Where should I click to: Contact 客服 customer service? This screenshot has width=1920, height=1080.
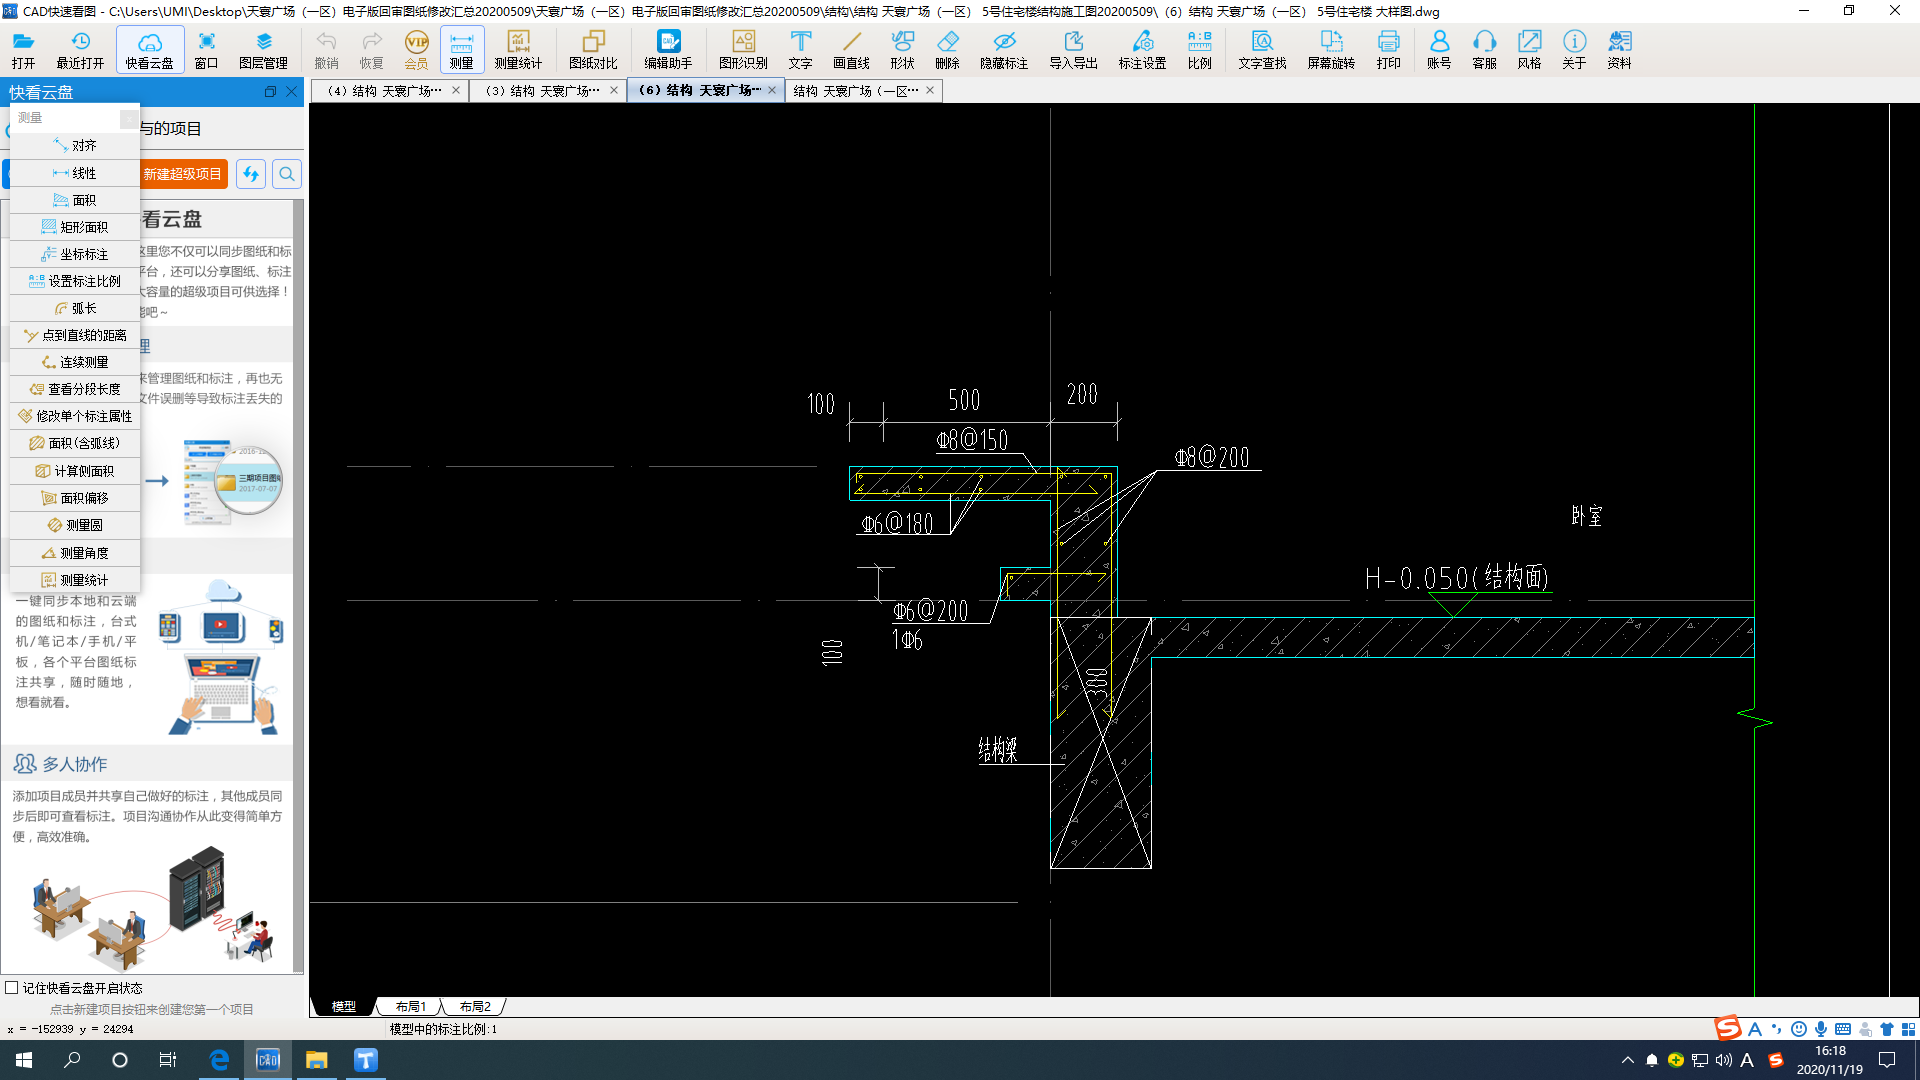tap(1484, 49)
